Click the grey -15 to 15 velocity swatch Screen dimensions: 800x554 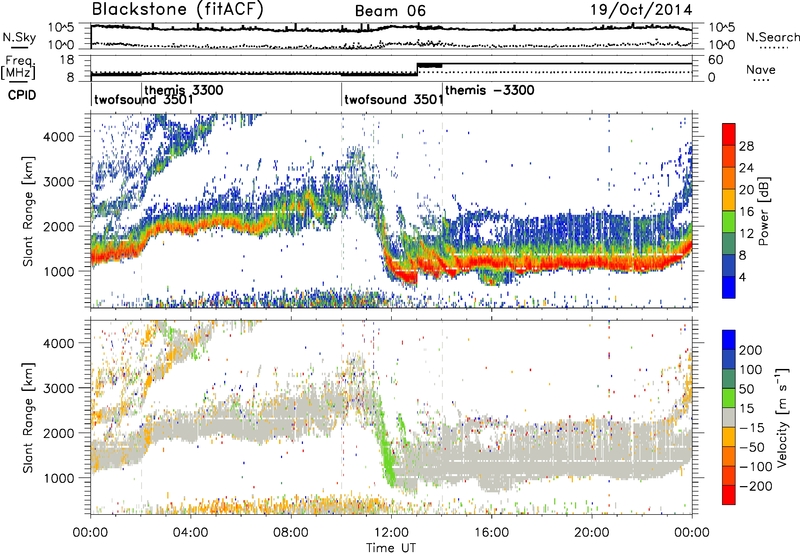(729, 418)
